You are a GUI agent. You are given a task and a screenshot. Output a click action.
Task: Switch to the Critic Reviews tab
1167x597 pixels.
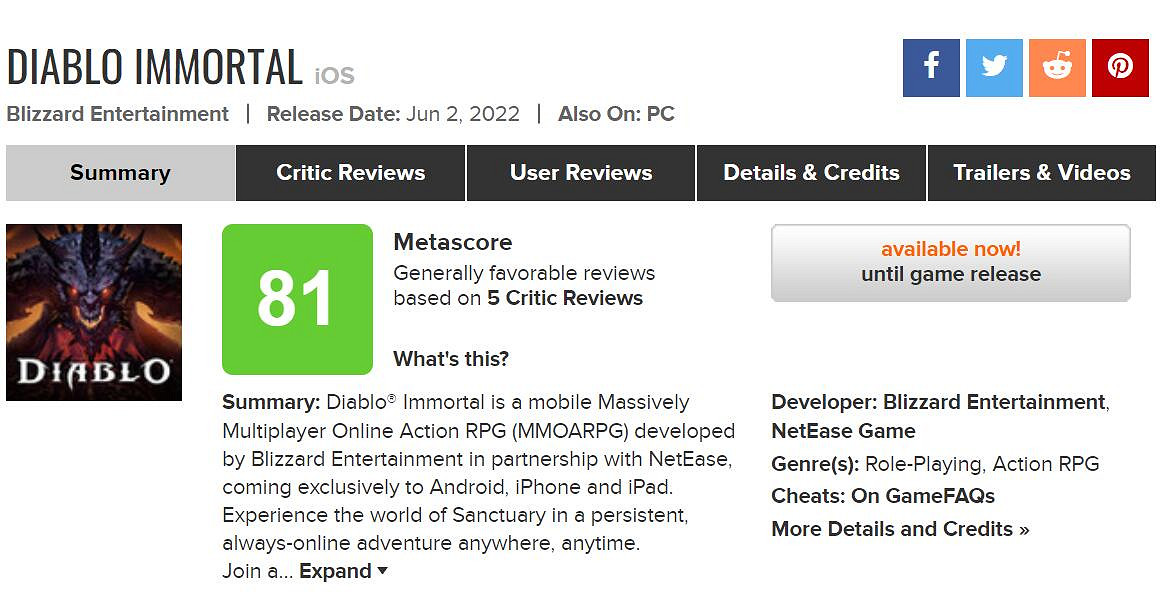351,173
